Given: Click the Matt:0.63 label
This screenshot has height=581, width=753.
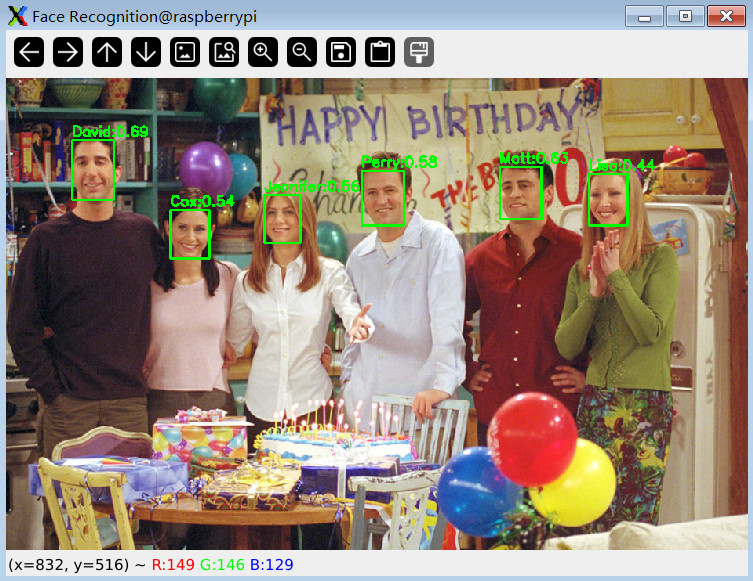Looking at the screenshot, I should (x=534, y=158).
